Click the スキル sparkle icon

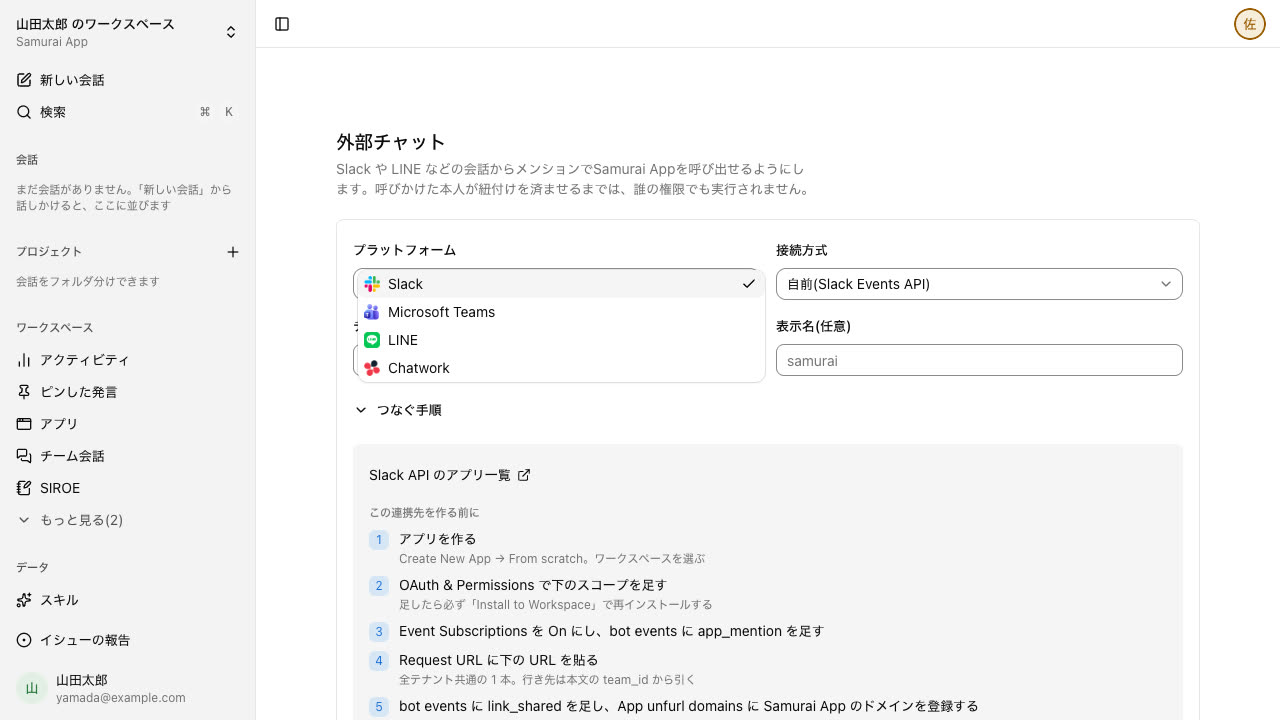pyautogui.click(x=24, y=600)
